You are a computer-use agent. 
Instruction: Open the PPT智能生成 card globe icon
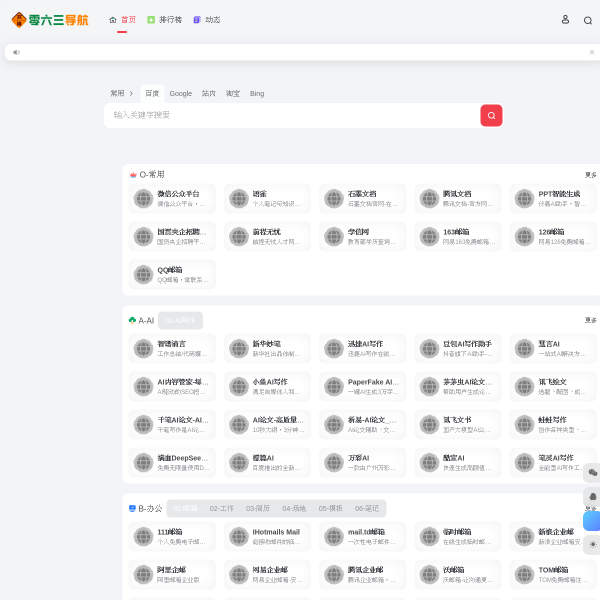tap(524, 199)
